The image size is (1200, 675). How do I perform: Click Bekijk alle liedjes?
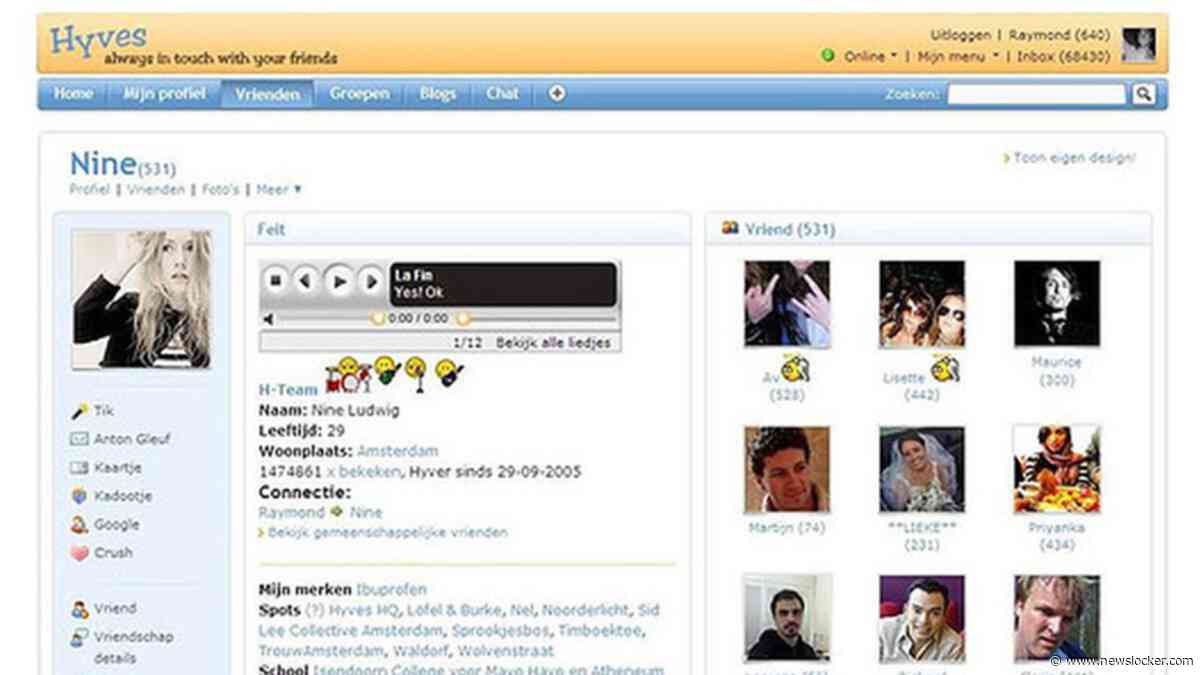click(x=553, y=342)
